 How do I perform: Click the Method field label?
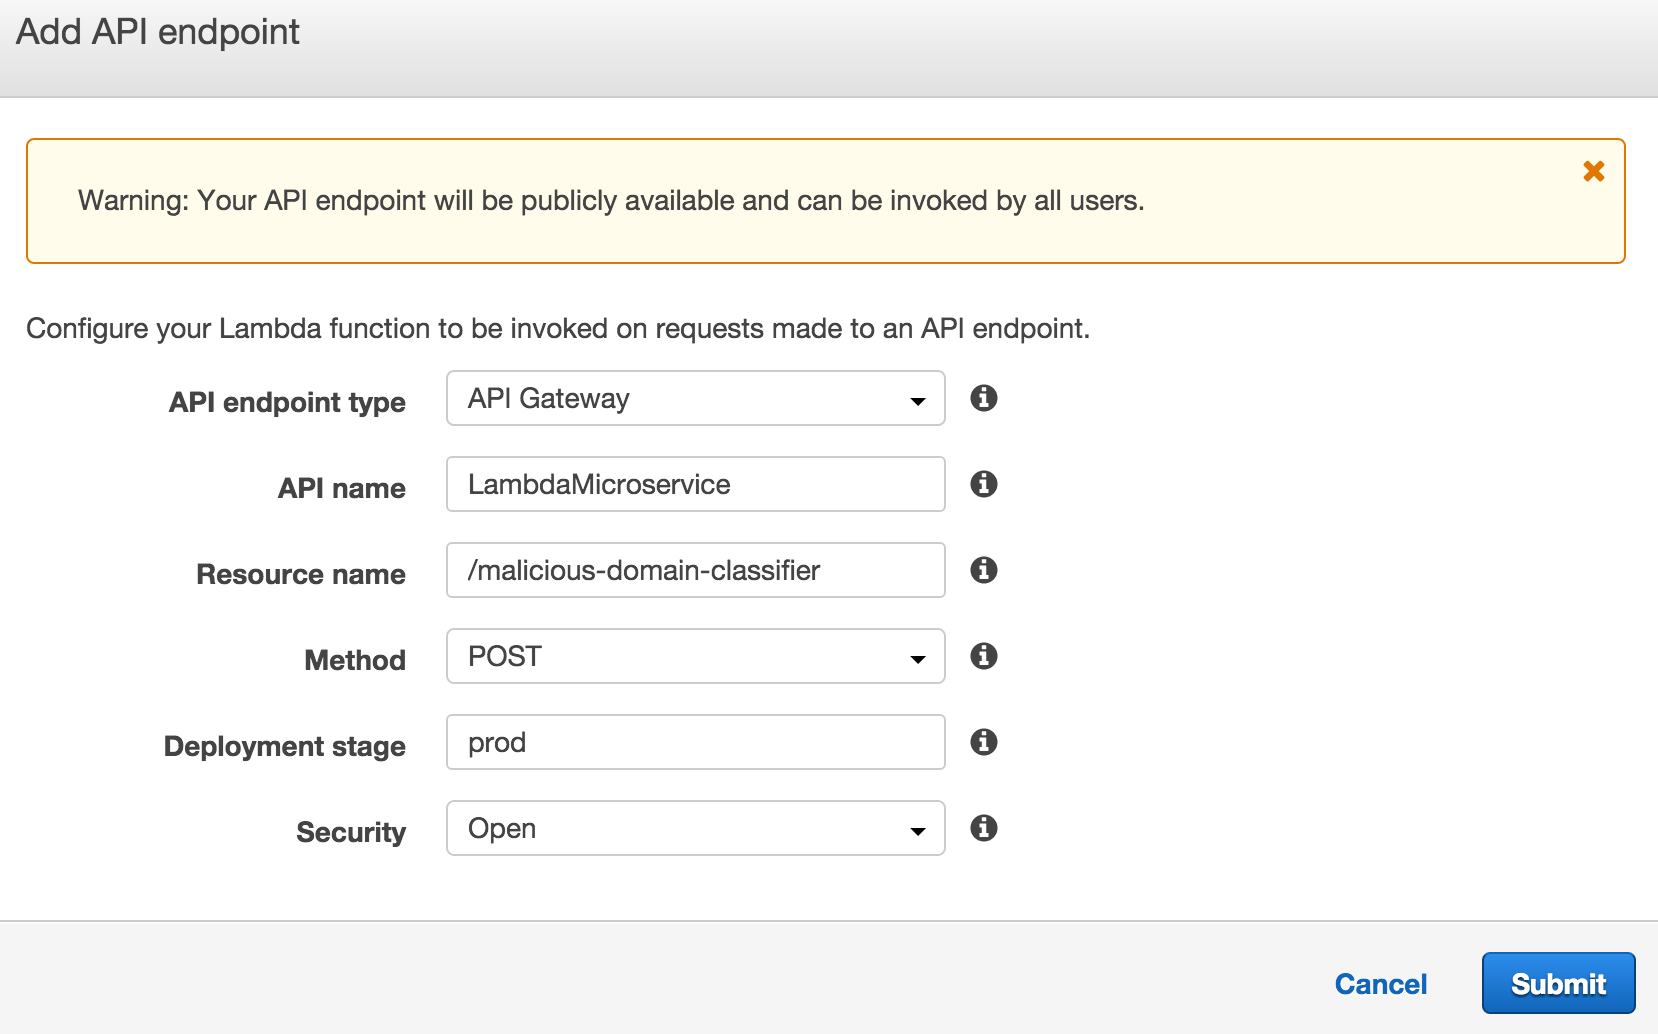pos(355,660)
